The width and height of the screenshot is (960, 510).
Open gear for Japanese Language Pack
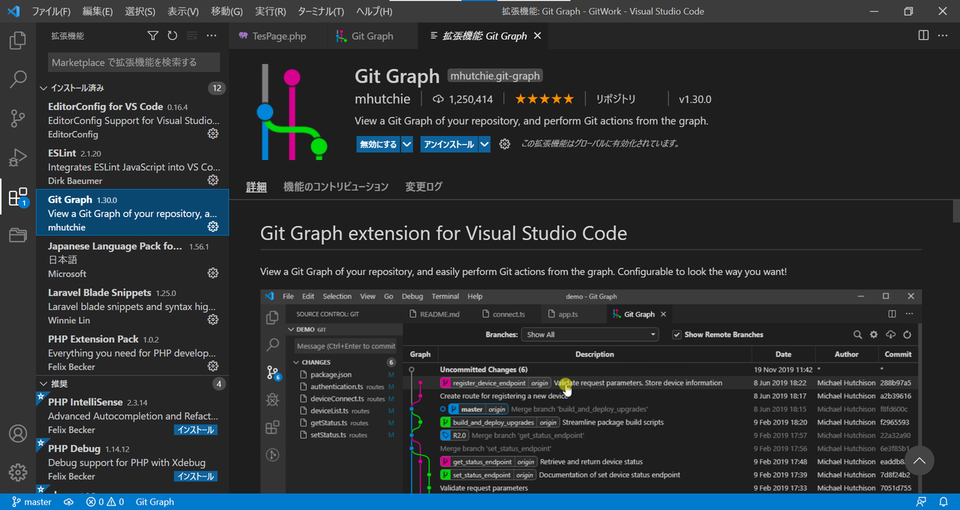[x=213, y=273]
